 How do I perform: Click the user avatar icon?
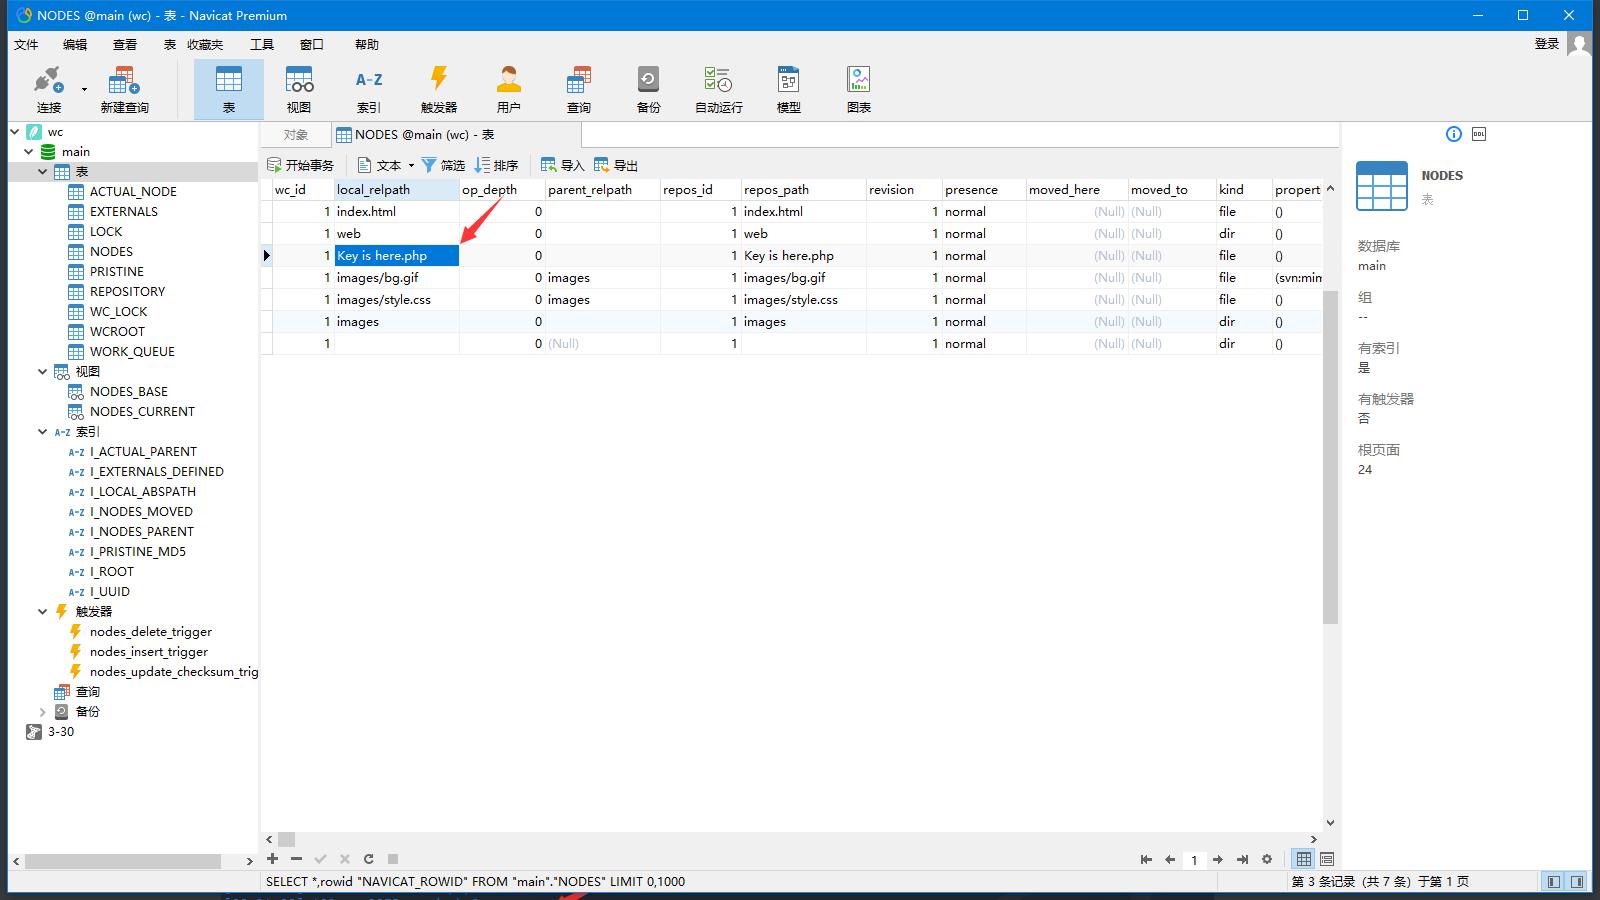tap(1579, 44)
